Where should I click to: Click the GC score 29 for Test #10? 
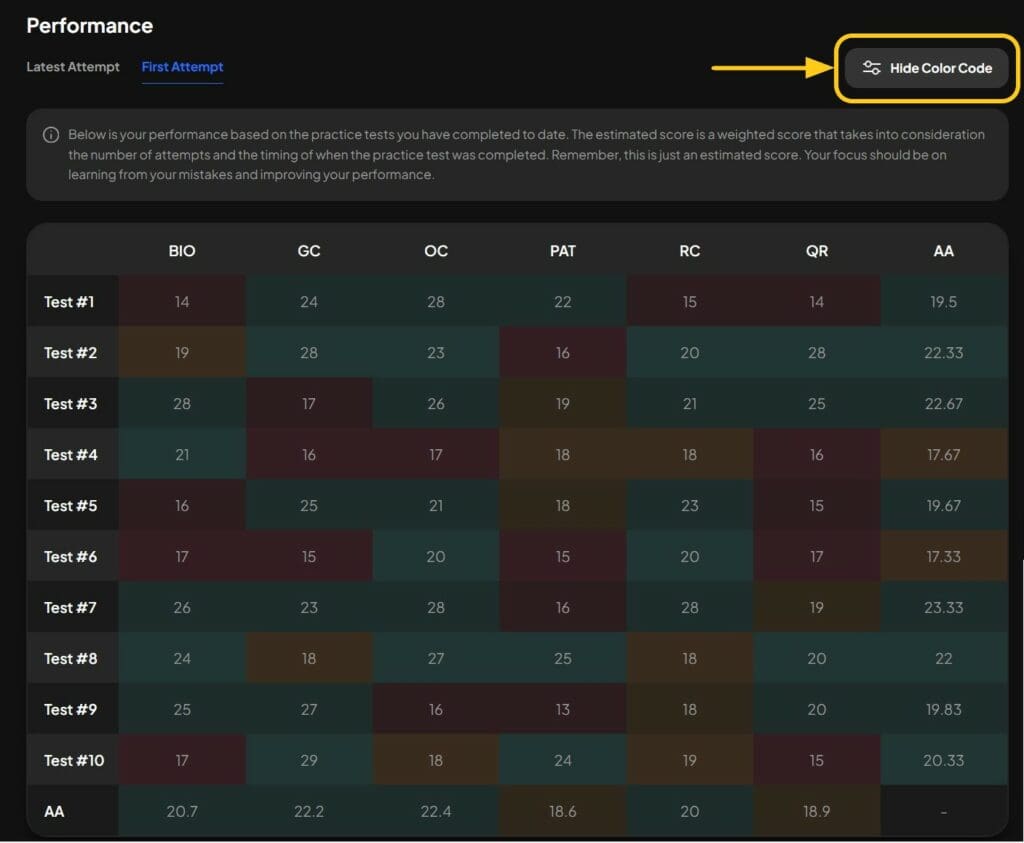point(308,760)
